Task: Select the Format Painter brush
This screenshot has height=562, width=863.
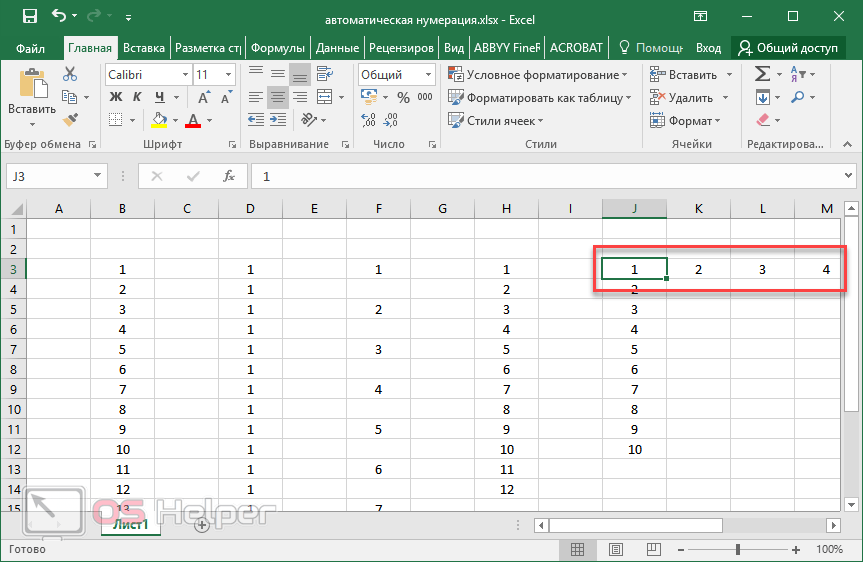Action: pos(70,120)
